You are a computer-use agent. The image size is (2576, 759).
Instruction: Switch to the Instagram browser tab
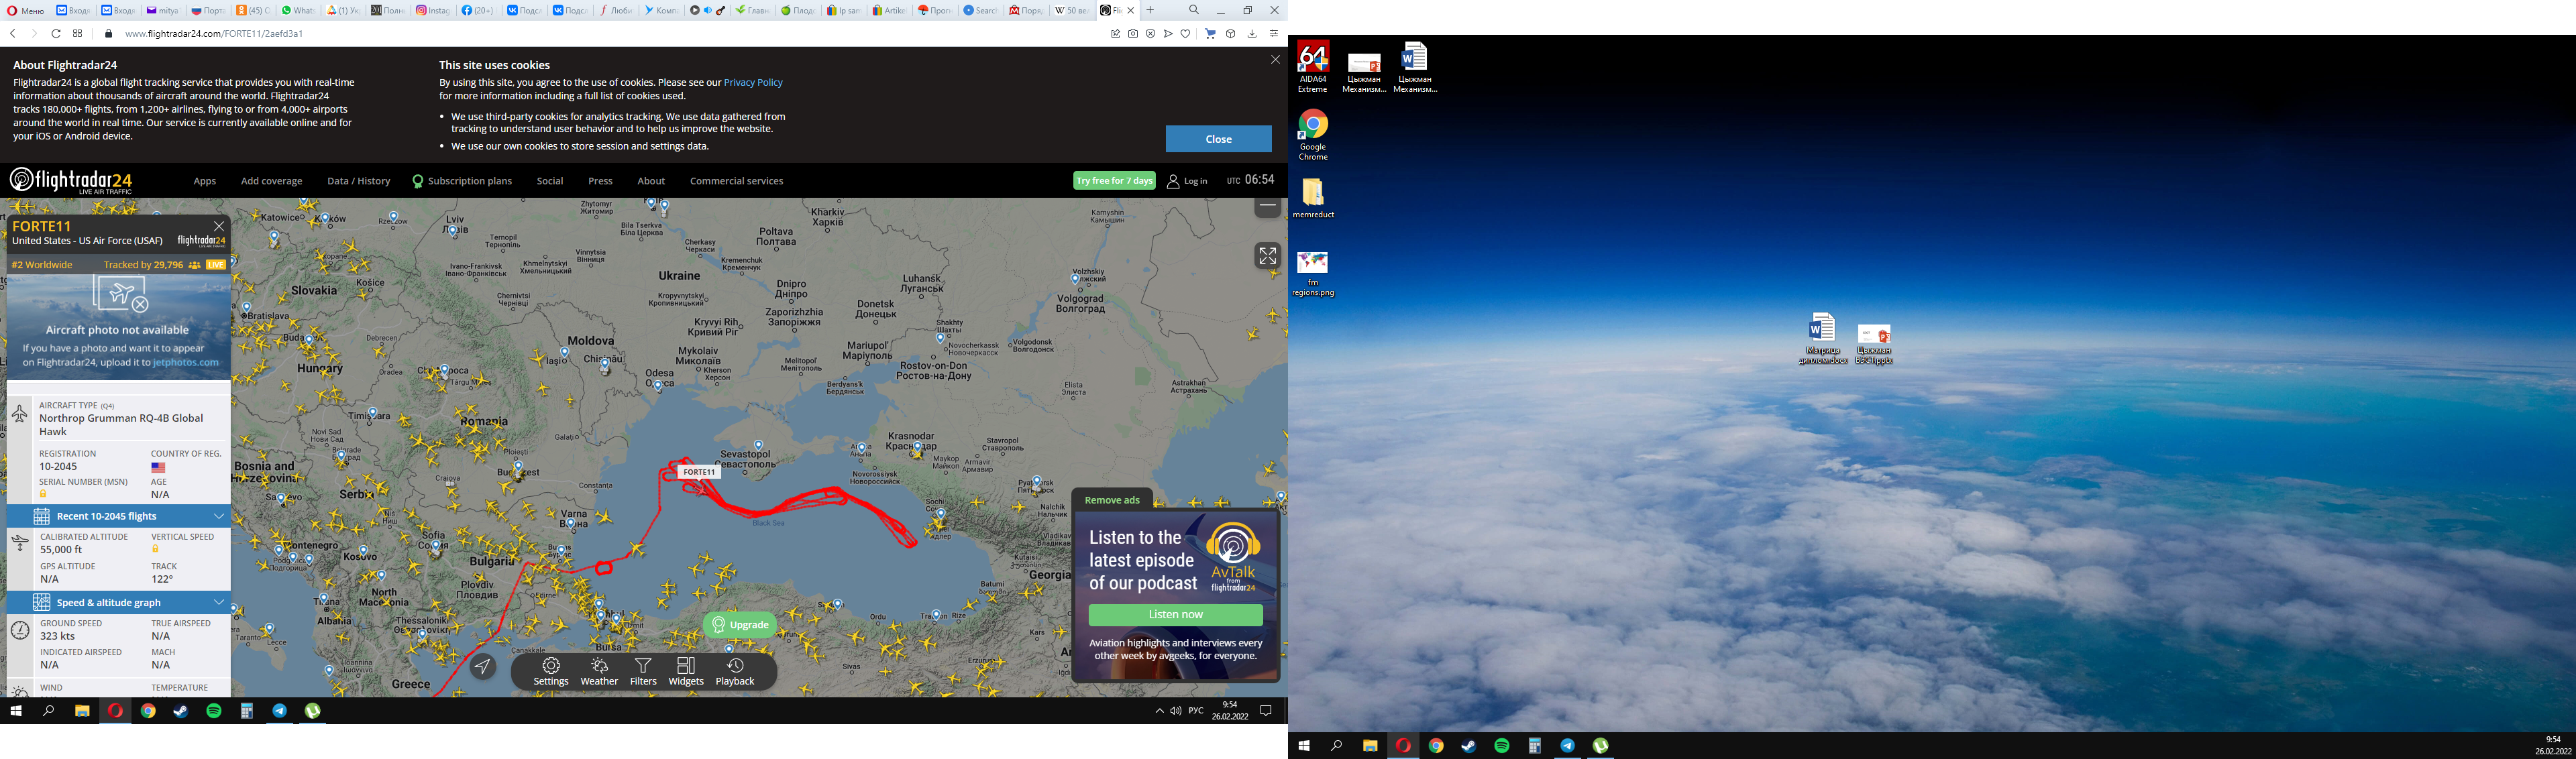click(433, 10)
